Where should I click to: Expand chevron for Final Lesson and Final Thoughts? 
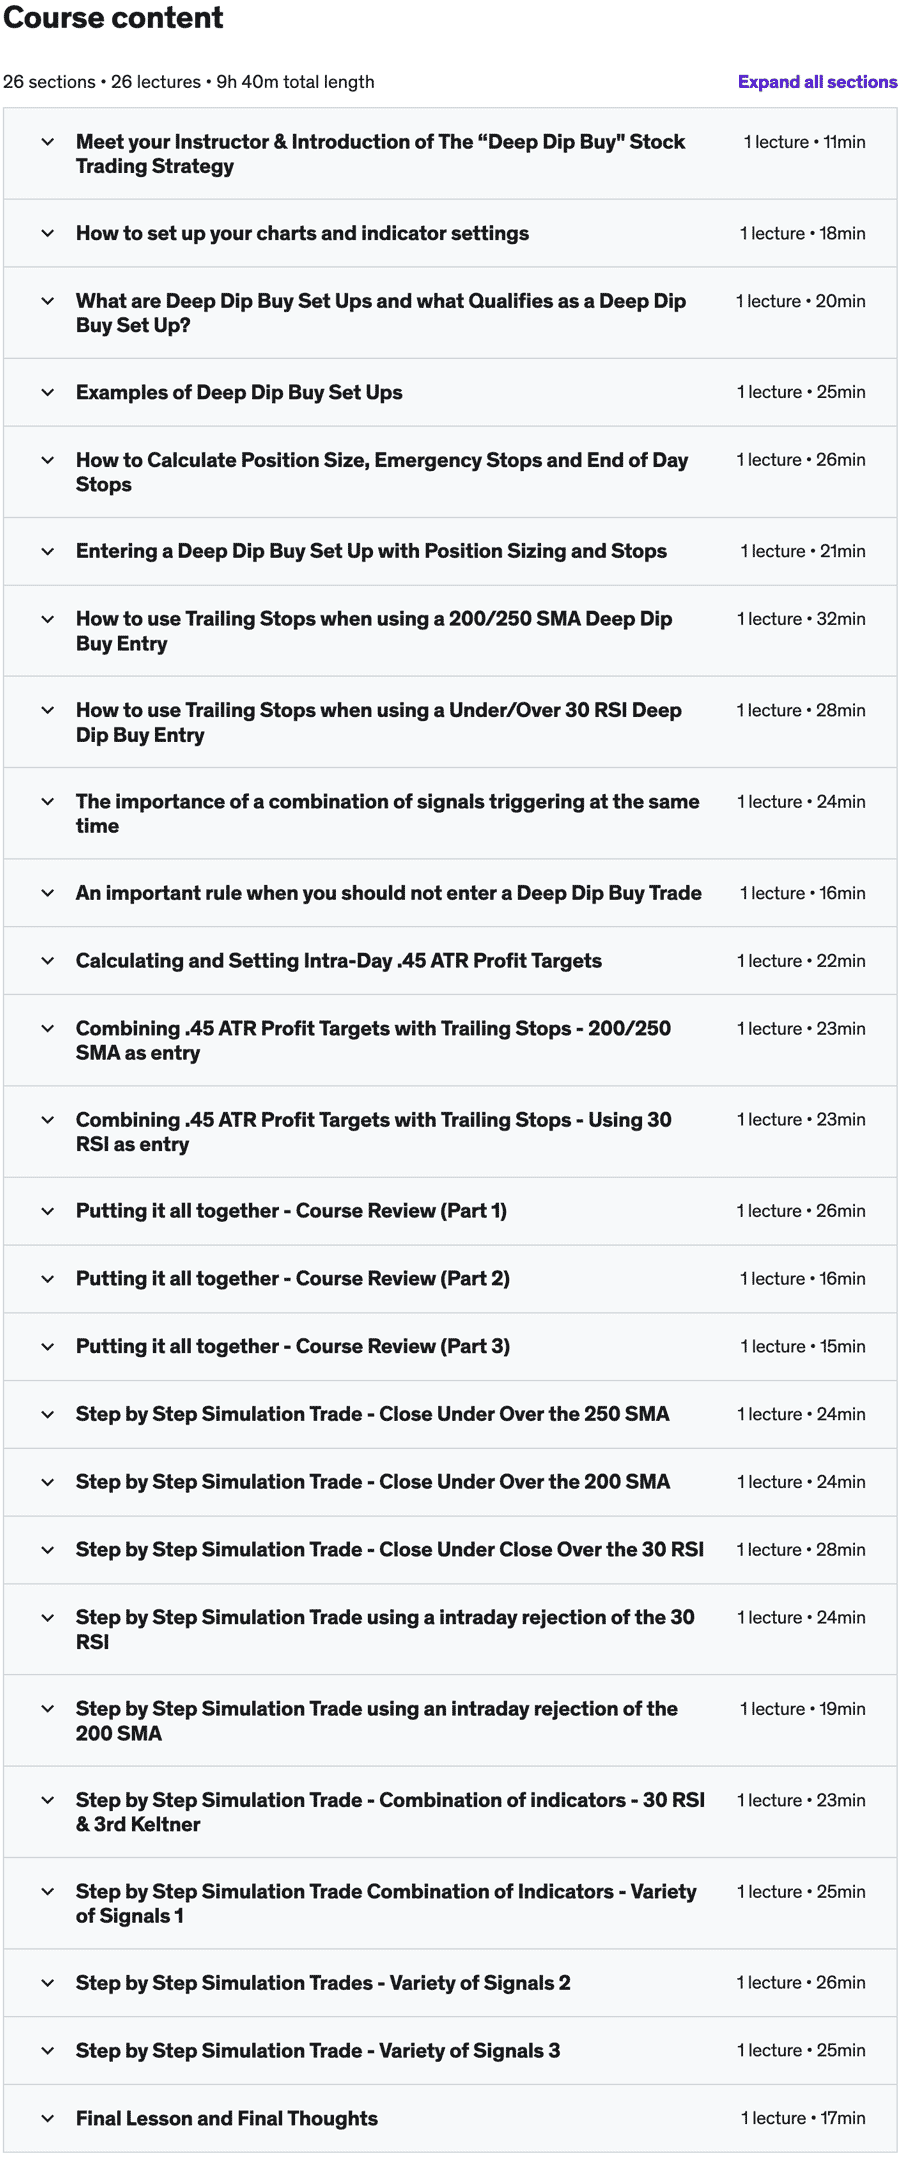coord(47,2118)
